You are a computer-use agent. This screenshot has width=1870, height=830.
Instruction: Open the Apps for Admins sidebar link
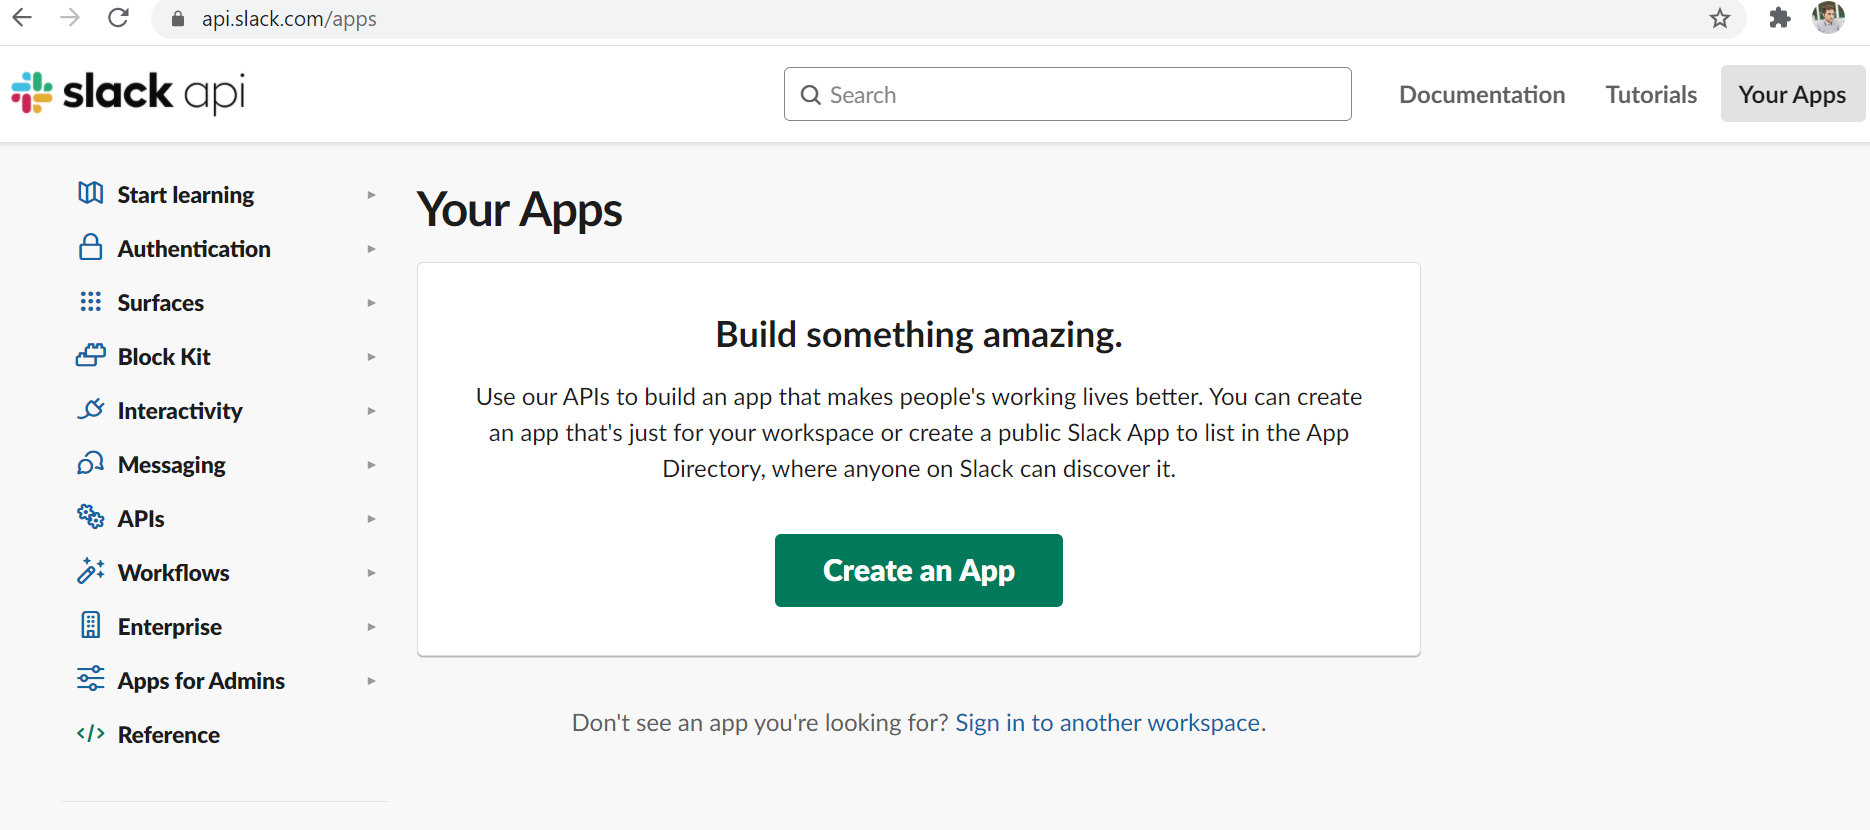click(201, 681)
